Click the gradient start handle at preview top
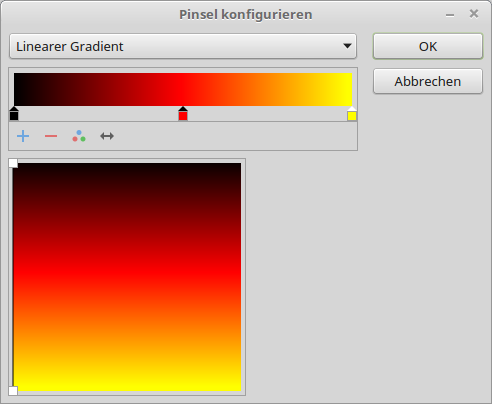This screenshot has width=492, height=404. (13, 163)
